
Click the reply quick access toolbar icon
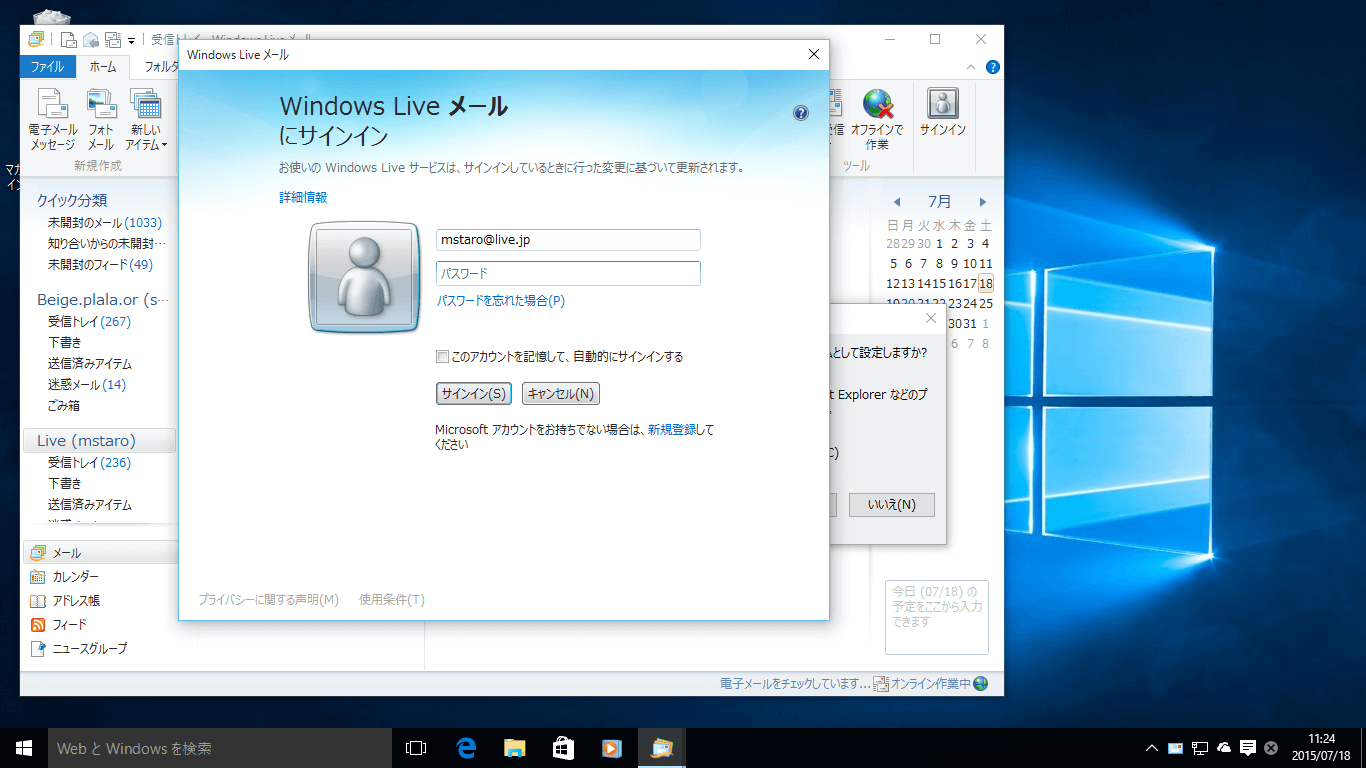pos(91,40)
